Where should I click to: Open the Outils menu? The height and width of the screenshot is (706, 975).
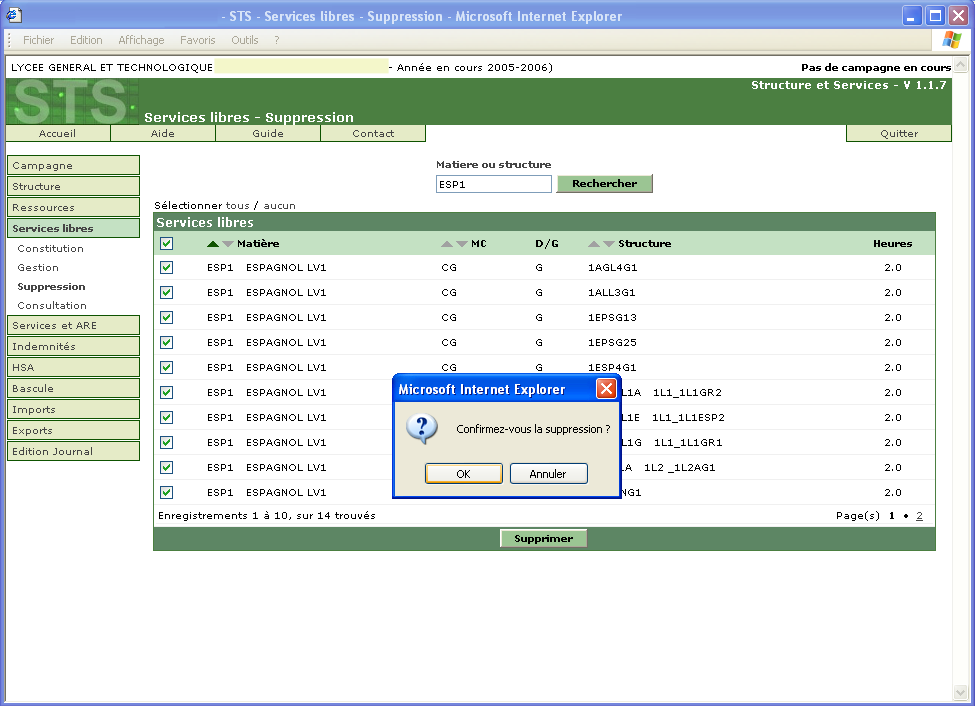coord(244,40)
